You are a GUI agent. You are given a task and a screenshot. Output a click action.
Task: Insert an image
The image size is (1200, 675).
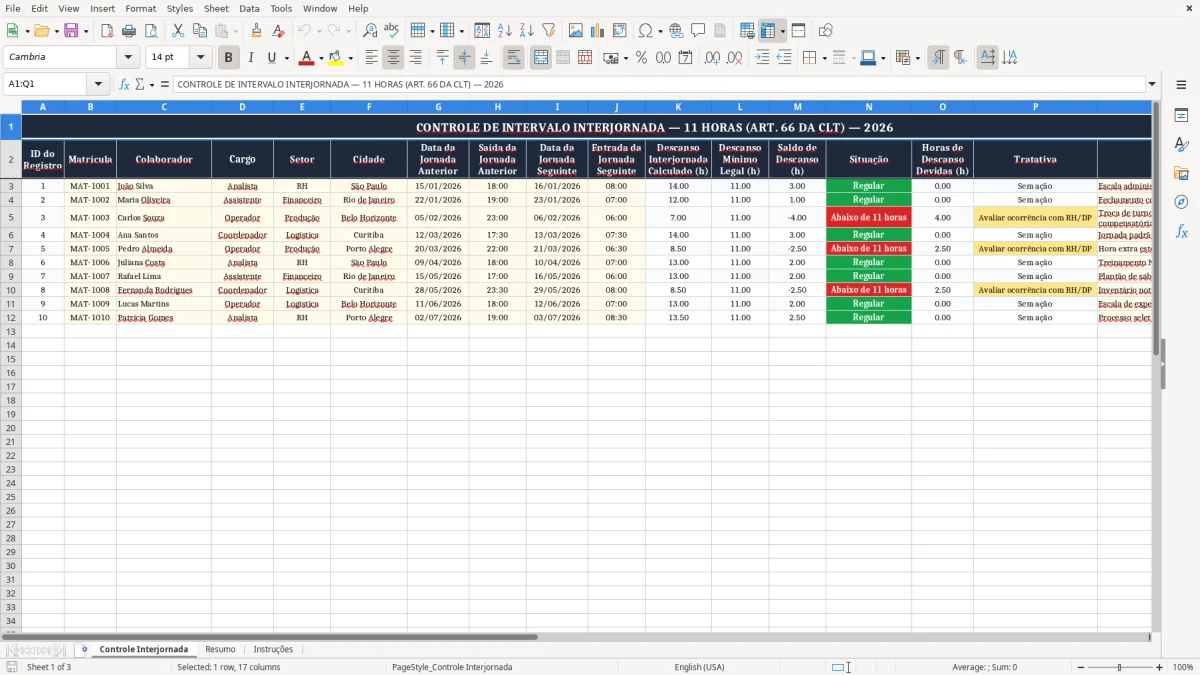(576, 31)
